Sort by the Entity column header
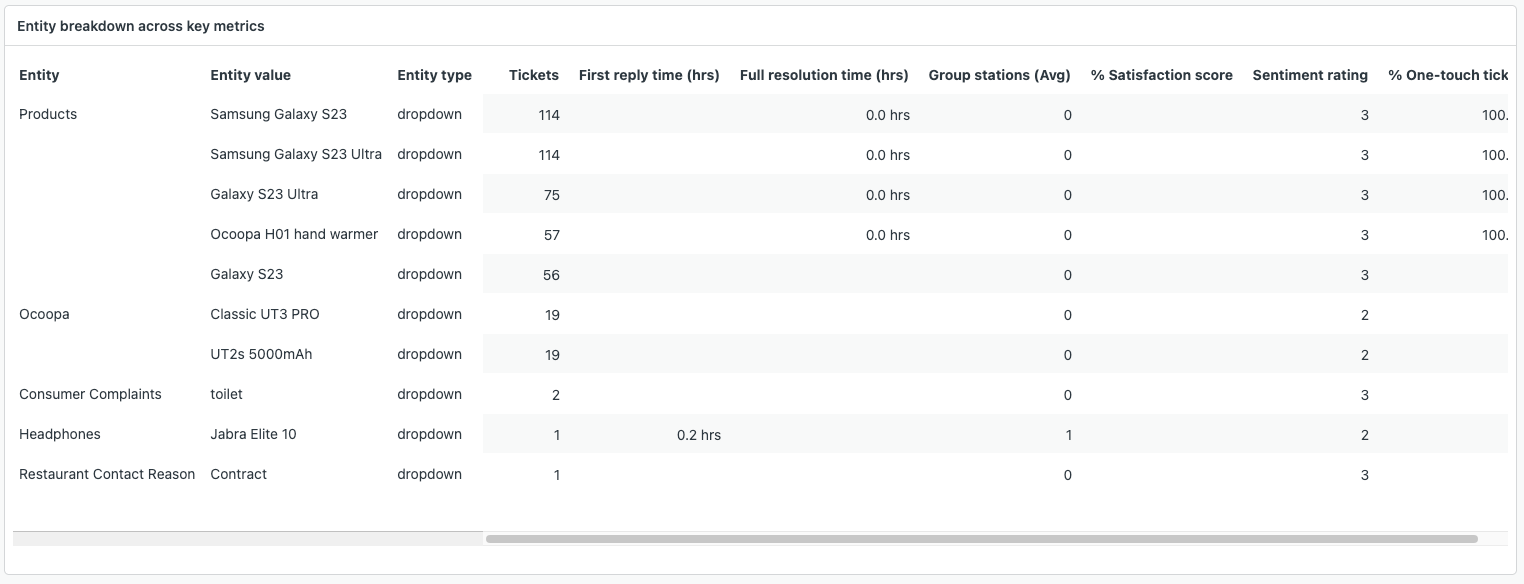This screenshot has height=584, width=1524. pos(39,75)
